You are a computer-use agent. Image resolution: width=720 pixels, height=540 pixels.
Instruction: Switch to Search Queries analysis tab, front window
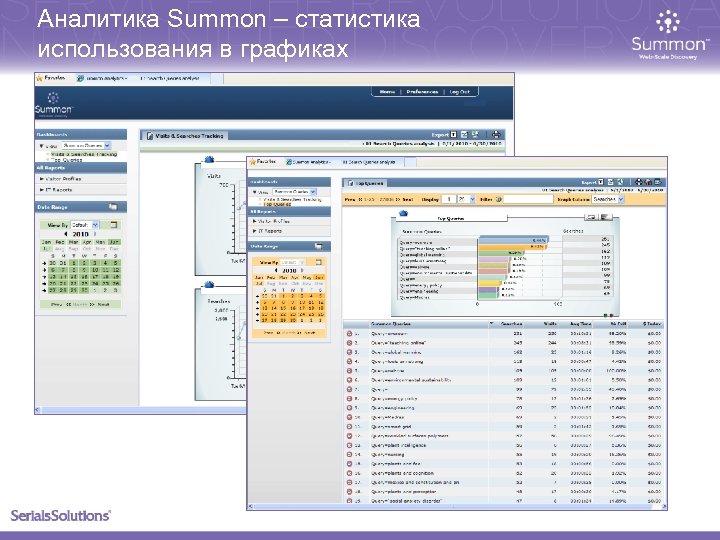tap(369, 162)
